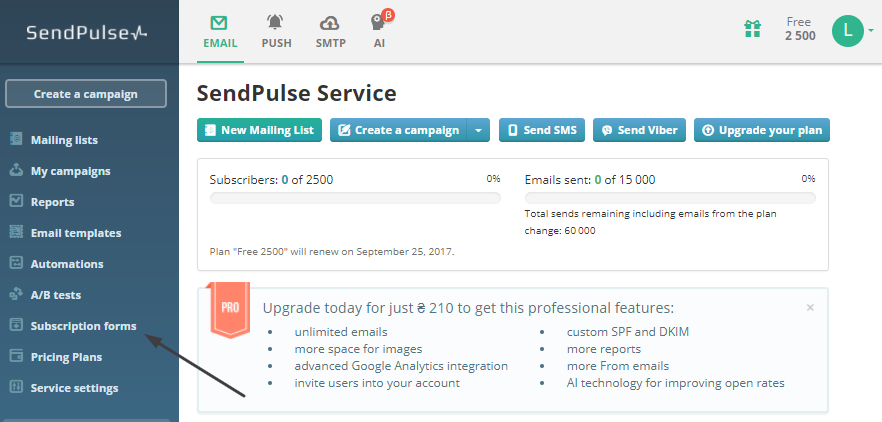882x422 pixels.
Task: Click the Mailing lists sidebar icon
Action: point(16,140)
